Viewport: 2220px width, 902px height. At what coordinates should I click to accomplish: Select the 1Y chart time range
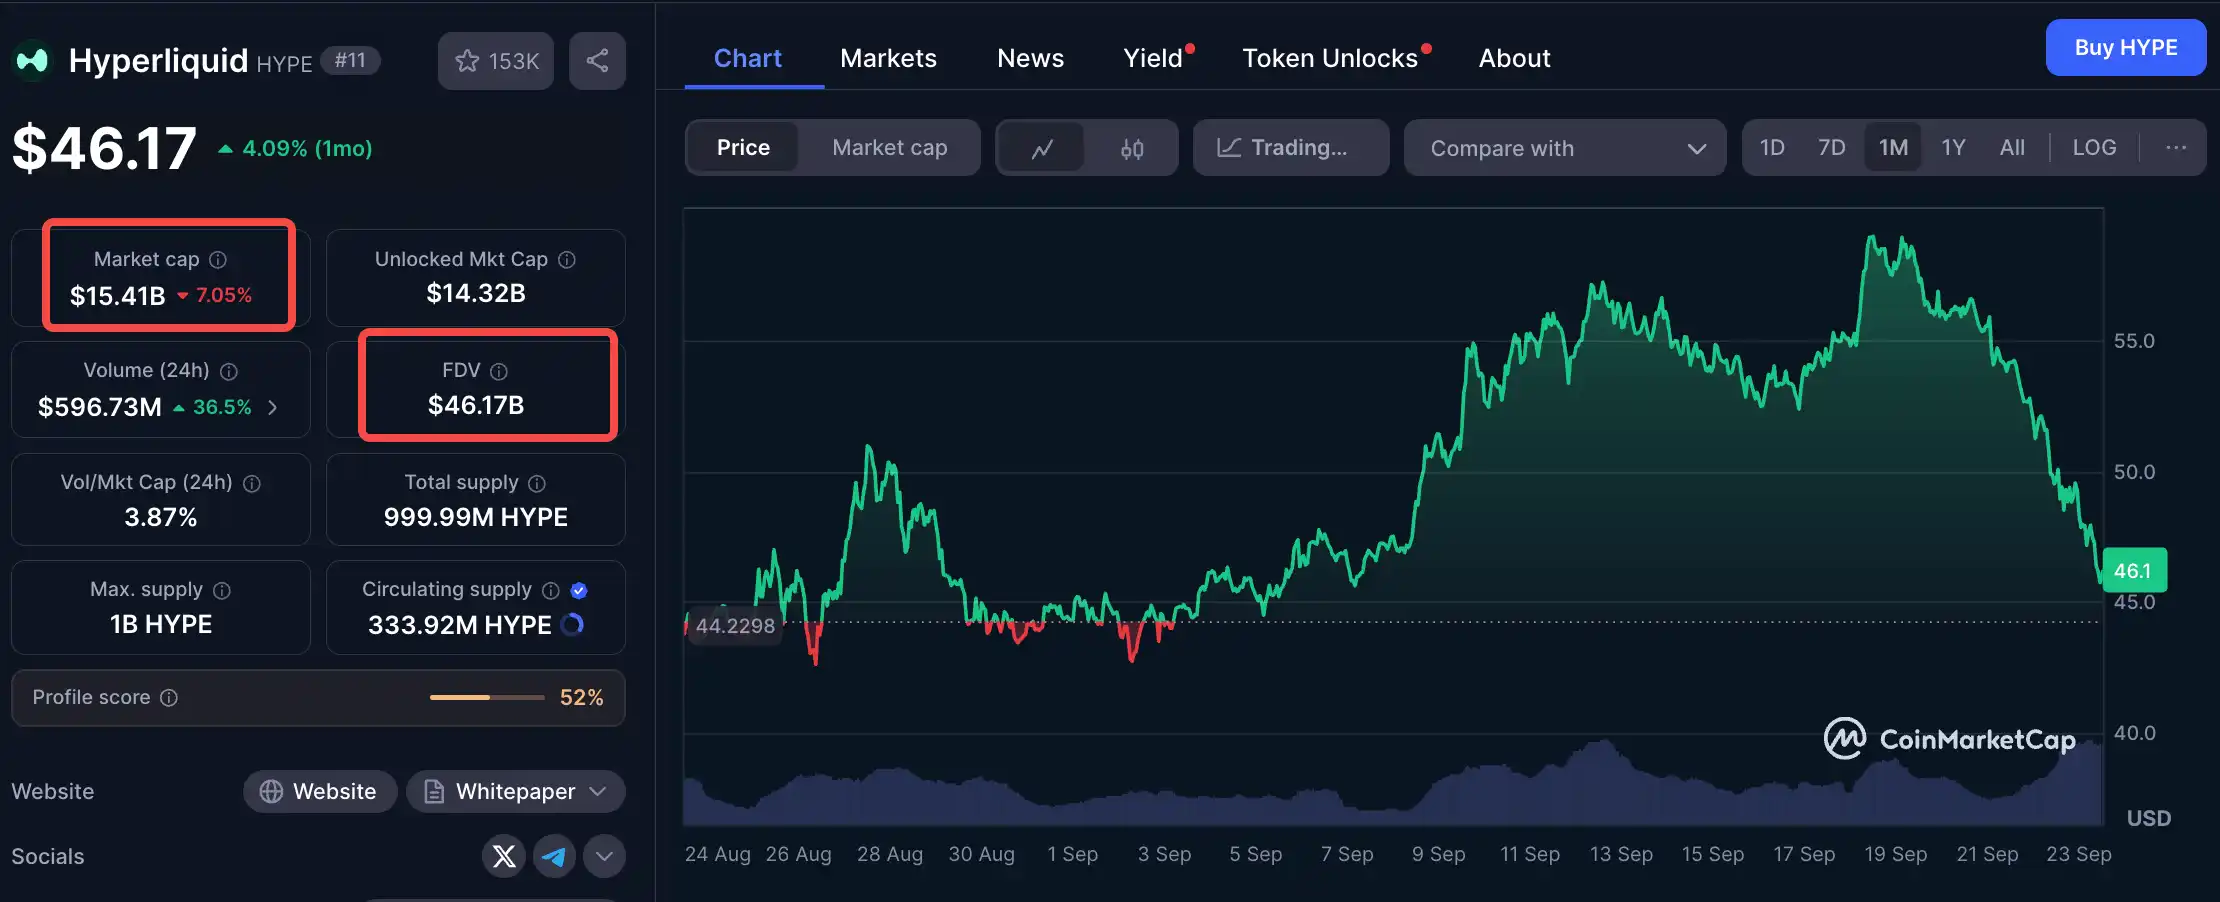(x=1953, y=147)
